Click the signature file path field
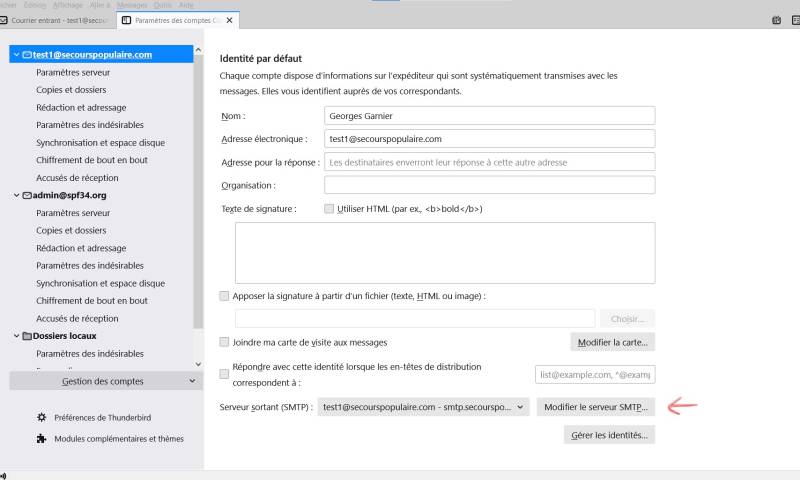The image size is (800, 480). click(415, 319)
